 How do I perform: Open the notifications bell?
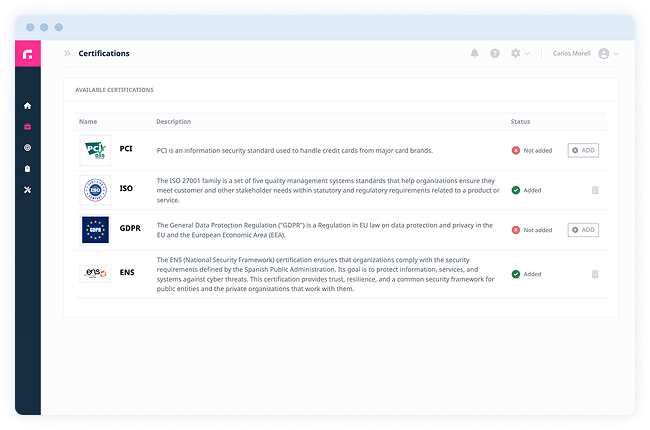(x=475, y=54)
